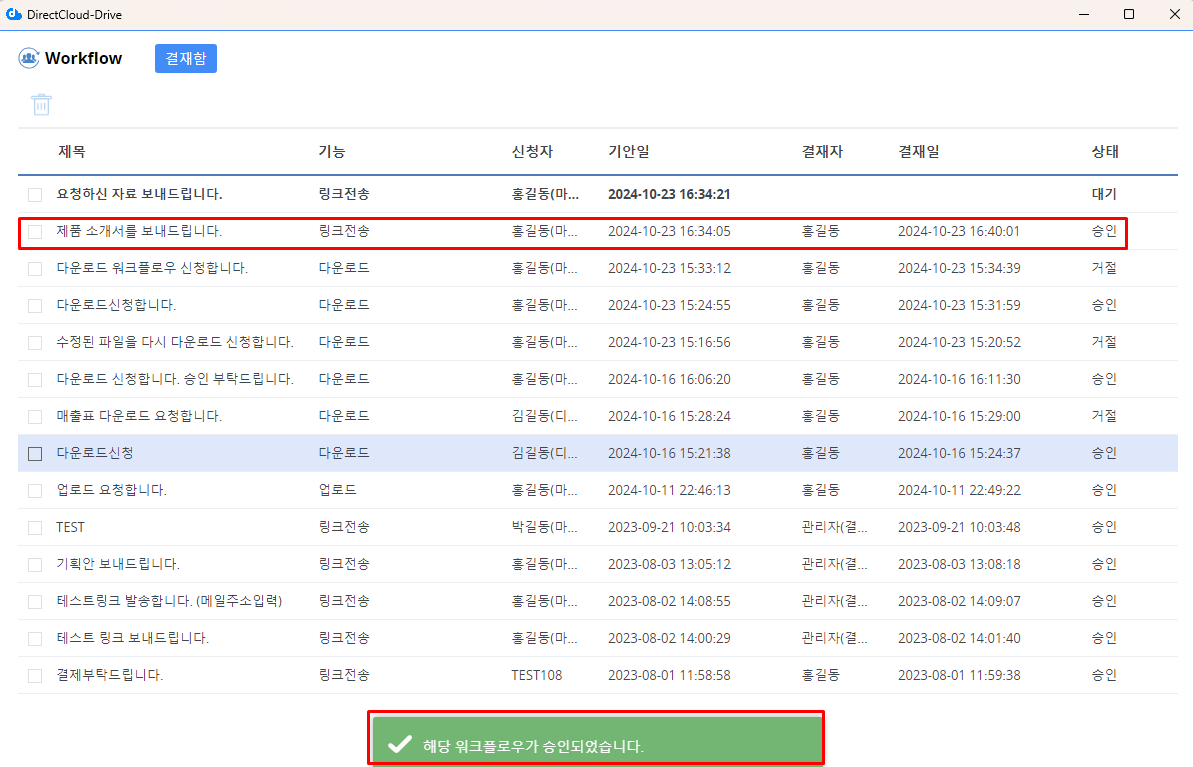The width and height of the screenshot is (1193, 767).
Task: Click the Workflow people icon
Action: (29, 58)
